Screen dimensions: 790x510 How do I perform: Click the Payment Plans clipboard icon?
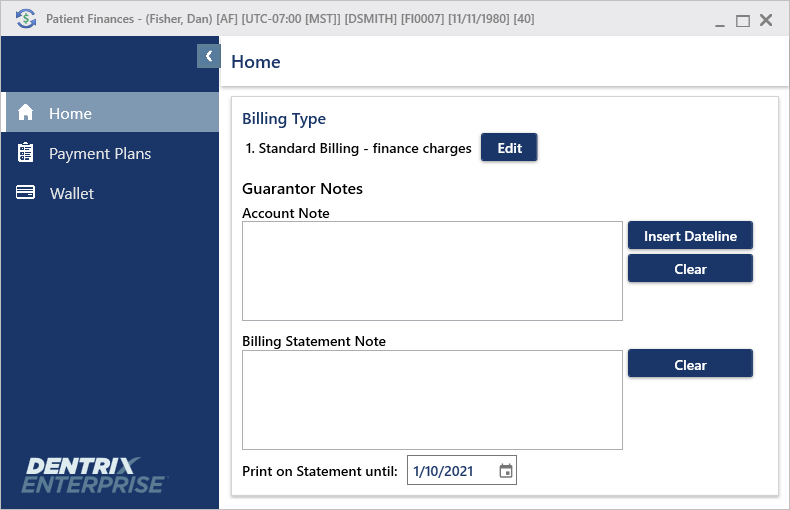26,153
